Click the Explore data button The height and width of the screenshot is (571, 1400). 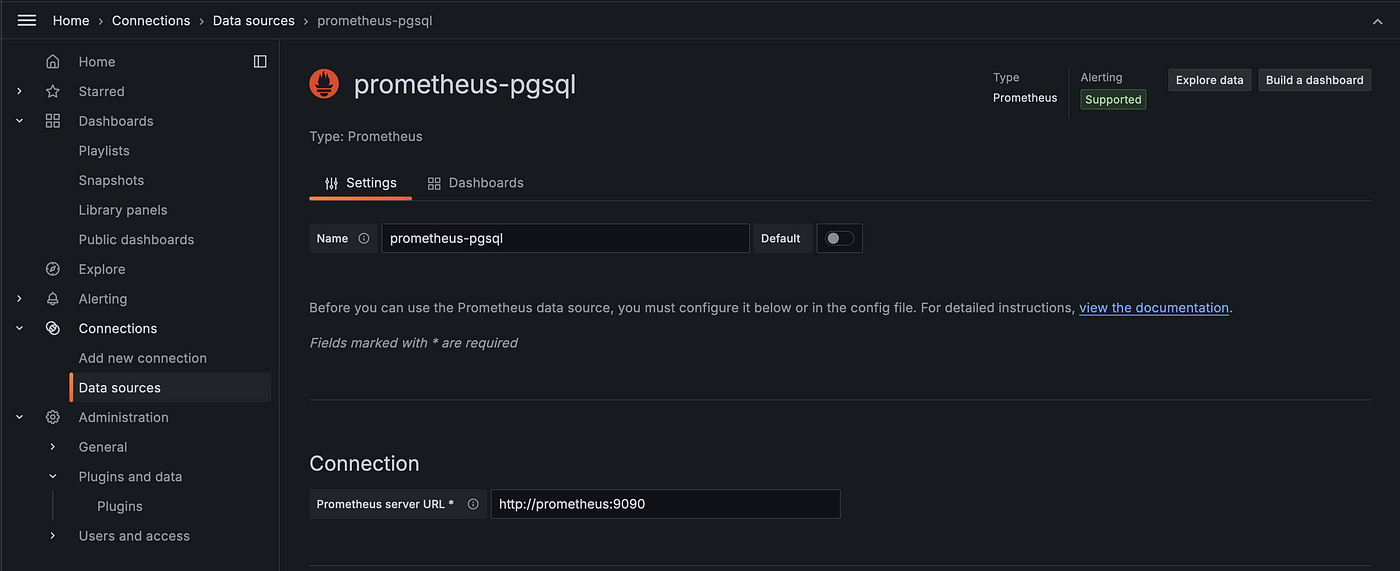pos(1209,80)
